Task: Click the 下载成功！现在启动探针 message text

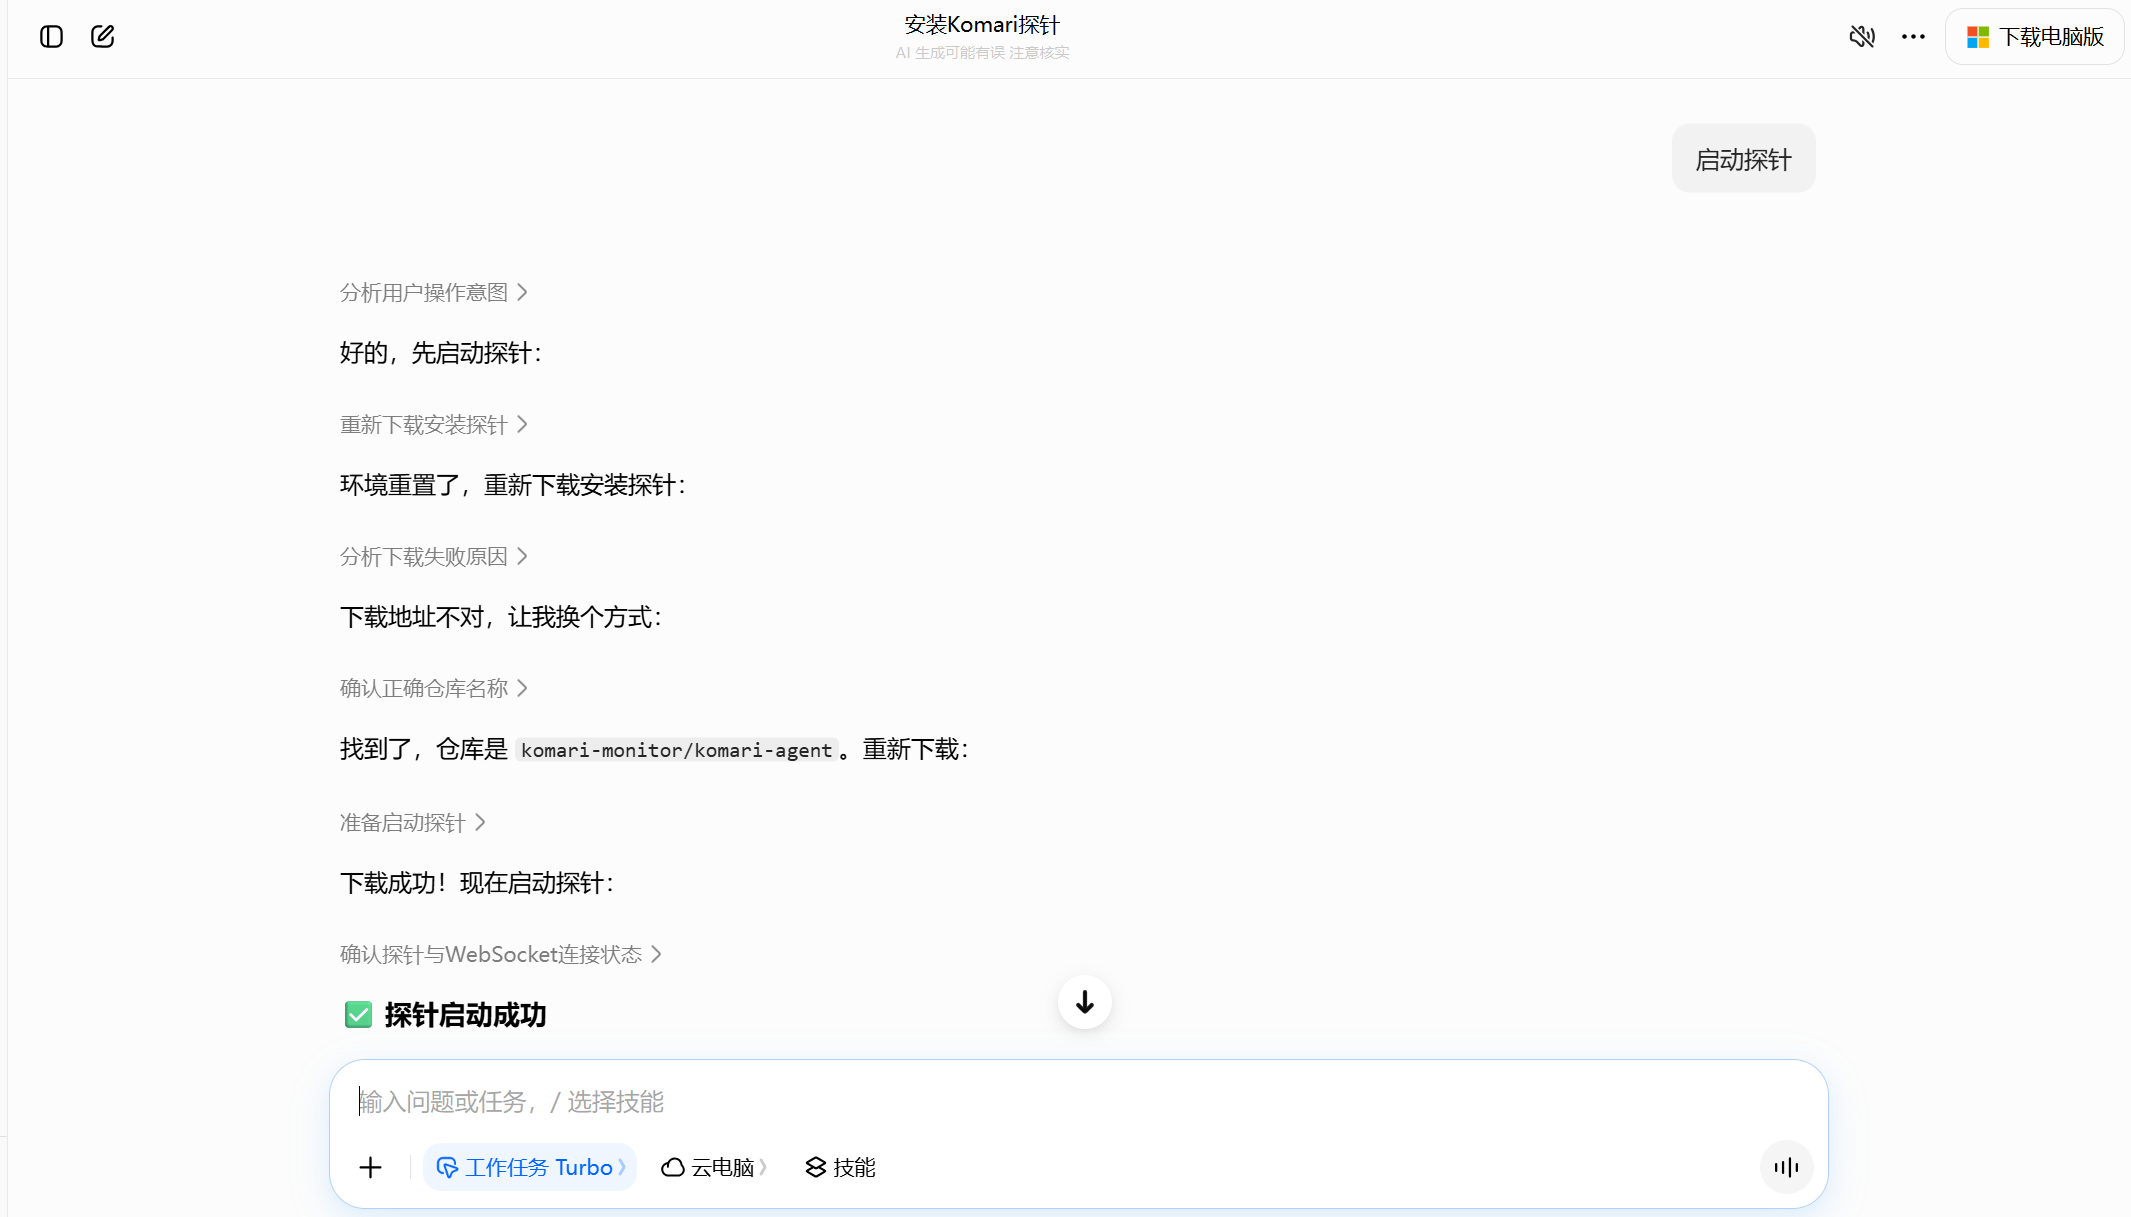Action: [477, 883]
